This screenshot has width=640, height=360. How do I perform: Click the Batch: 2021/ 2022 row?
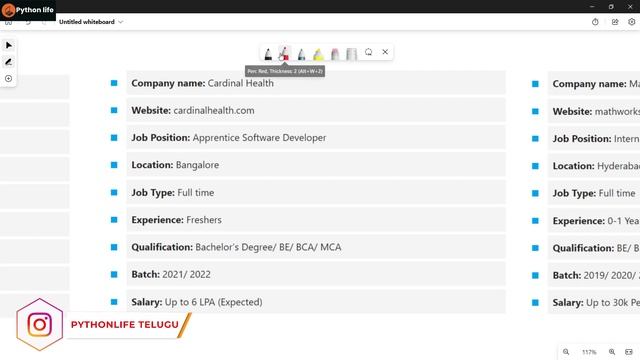point(316,274)
